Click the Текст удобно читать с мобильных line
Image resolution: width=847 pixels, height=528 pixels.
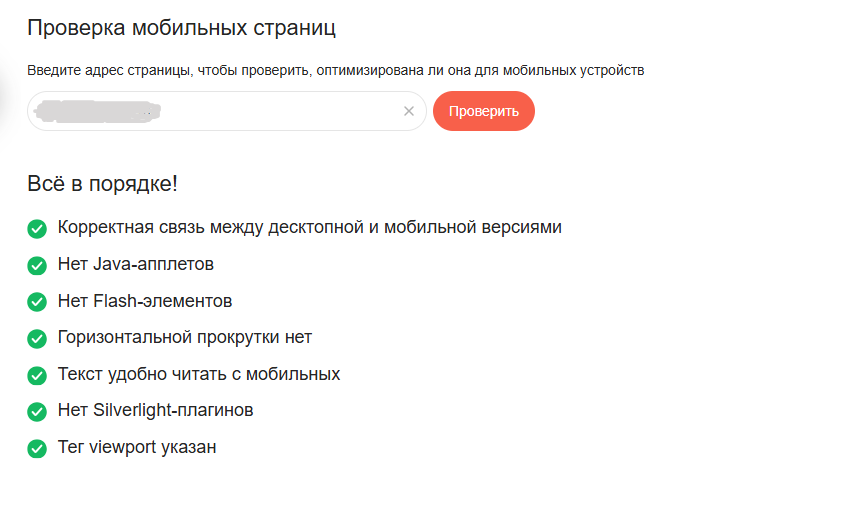(199, 374)
